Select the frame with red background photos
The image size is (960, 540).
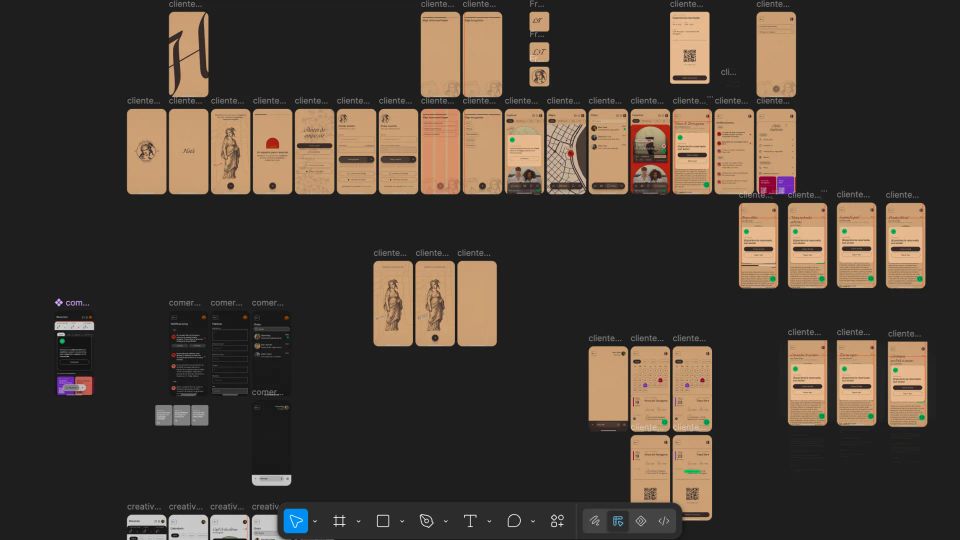pos(650,152)
